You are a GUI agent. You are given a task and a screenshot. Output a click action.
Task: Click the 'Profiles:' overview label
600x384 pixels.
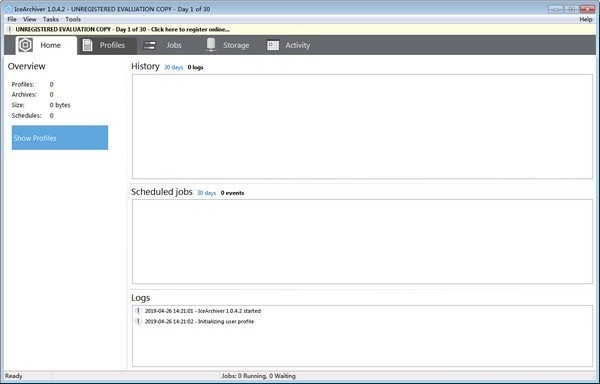point(23,84)
